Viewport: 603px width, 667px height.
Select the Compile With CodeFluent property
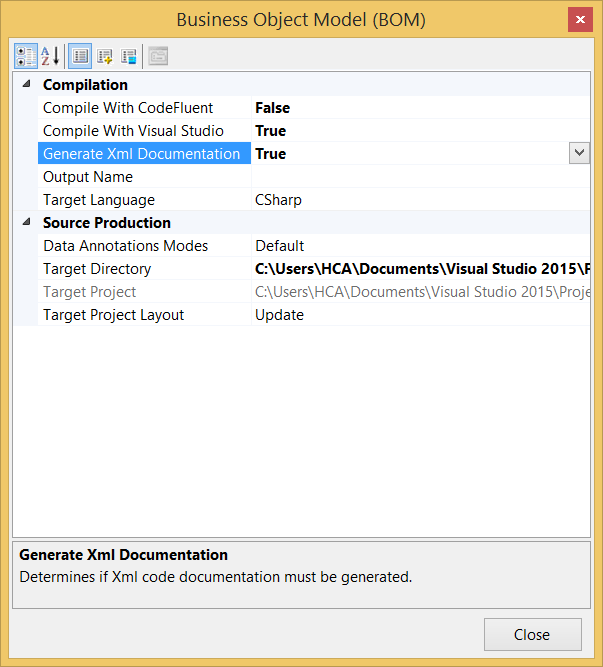coord(128,108)
